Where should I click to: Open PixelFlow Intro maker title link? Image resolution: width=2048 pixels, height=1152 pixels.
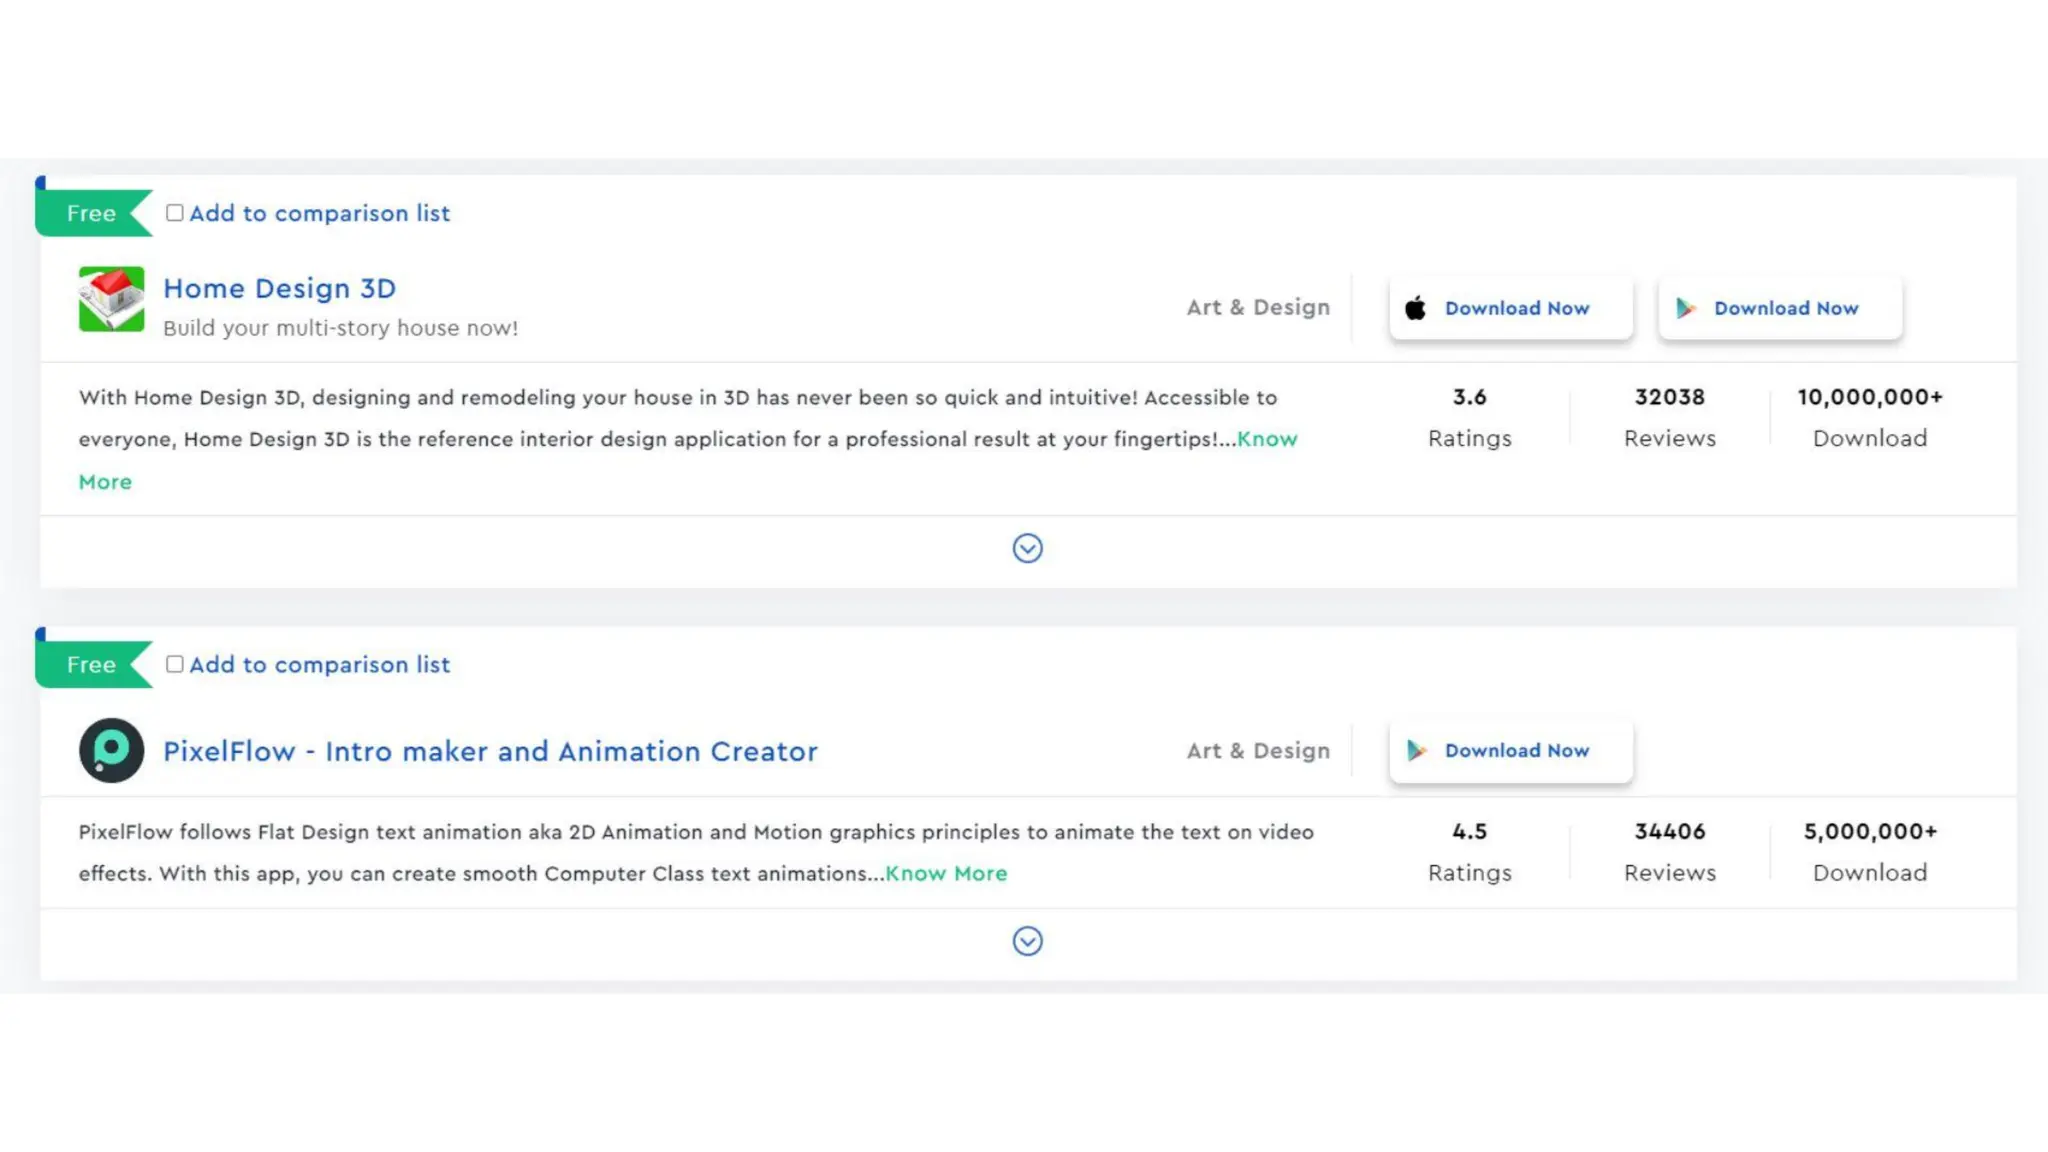click(490, 751)
